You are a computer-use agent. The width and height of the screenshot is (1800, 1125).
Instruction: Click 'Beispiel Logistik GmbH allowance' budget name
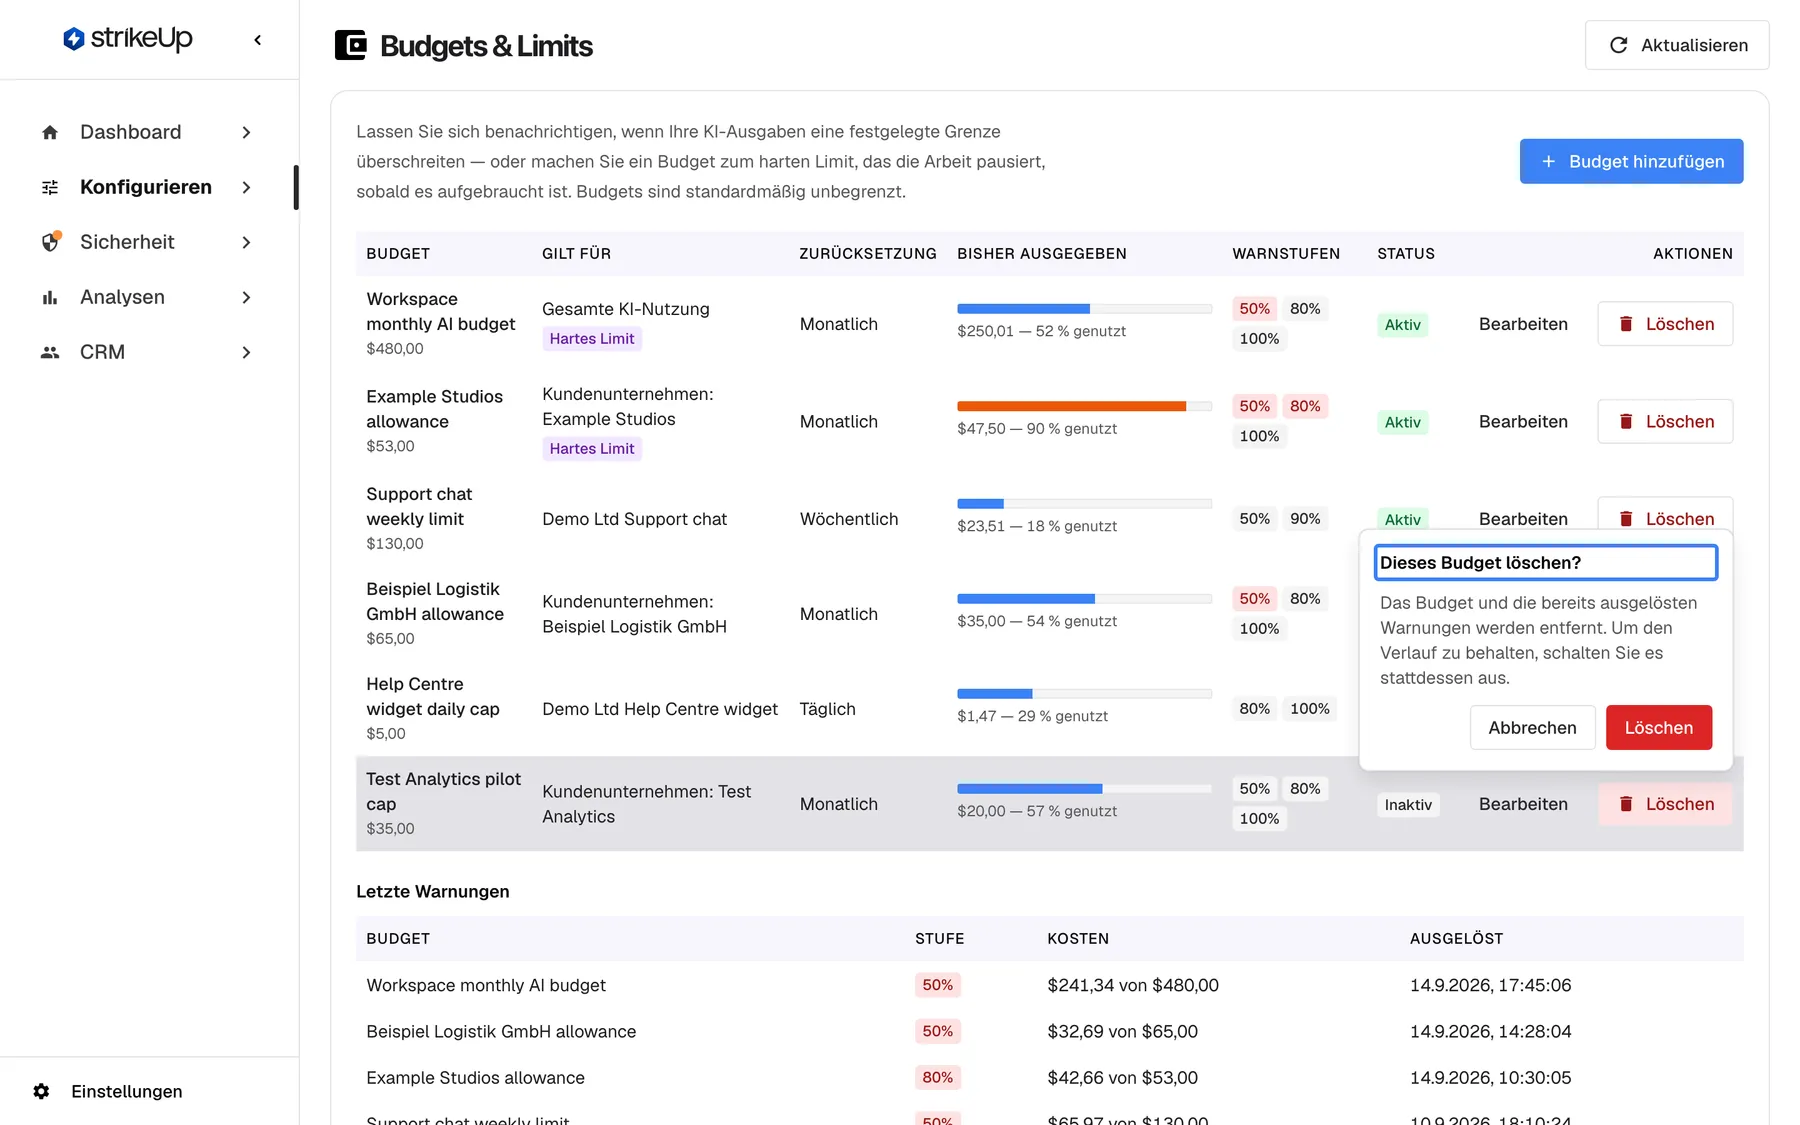point(435,602)
